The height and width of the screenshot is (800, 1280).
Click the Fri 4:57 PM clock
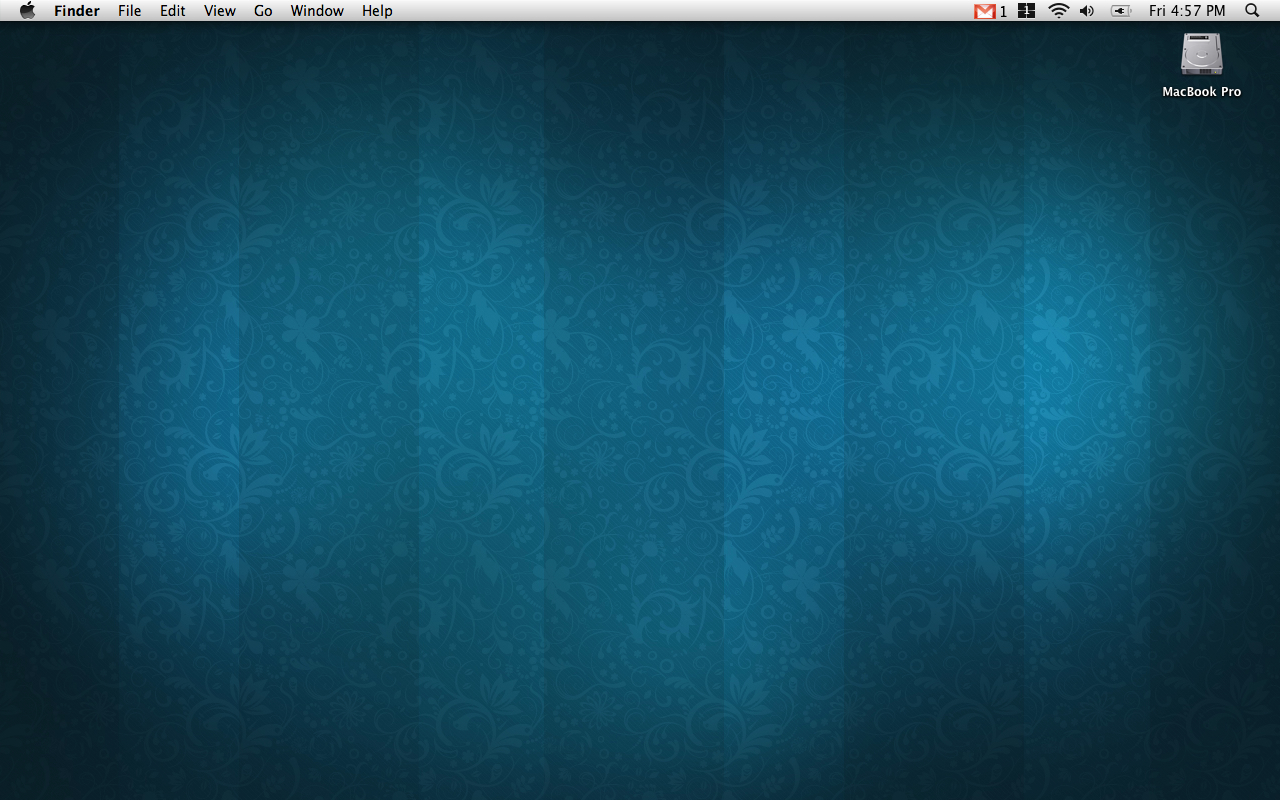pos(1187,11)
